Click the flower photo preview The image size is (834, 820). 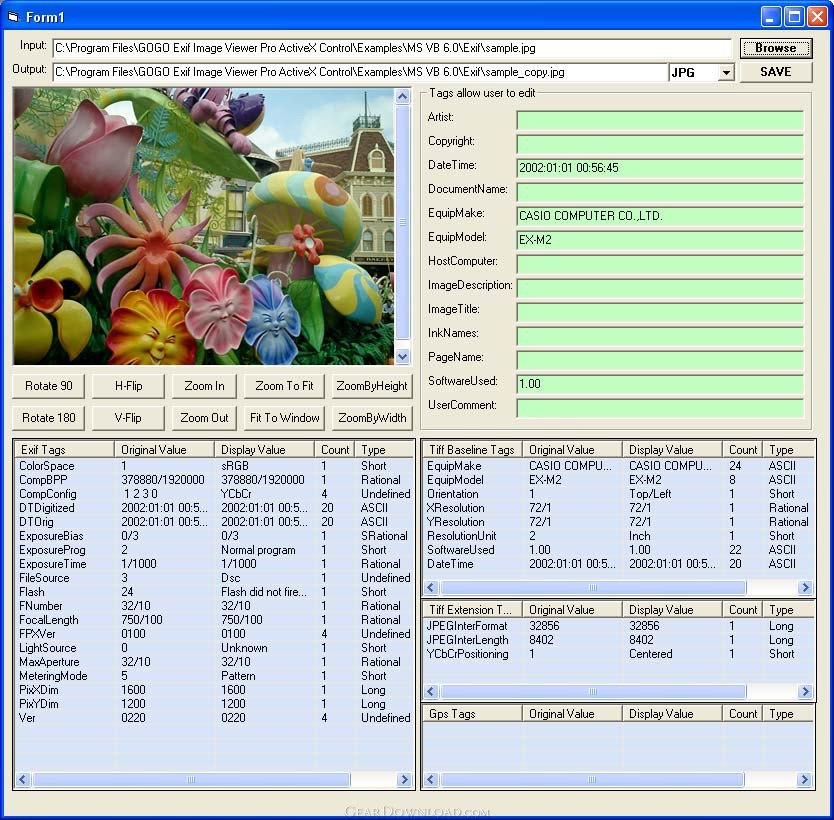point(204,227)
